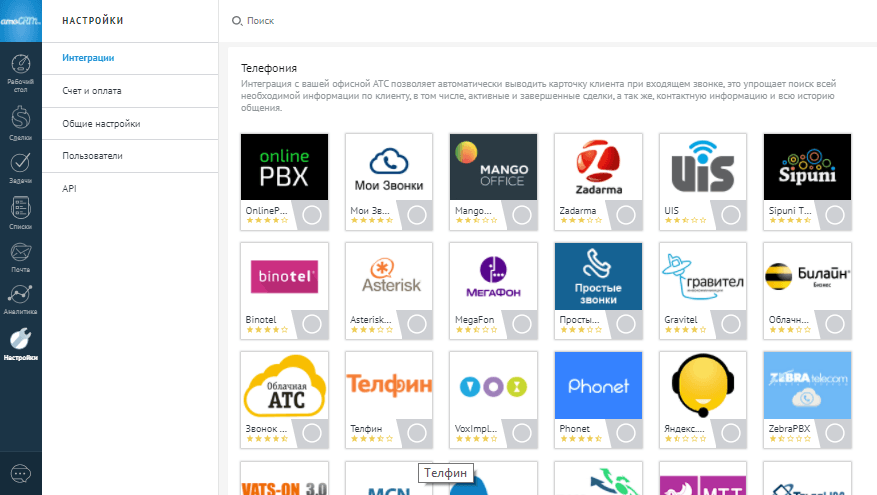Open the Облачная АТС integration logo
The image size is (877, 495).
click(284, 385)
